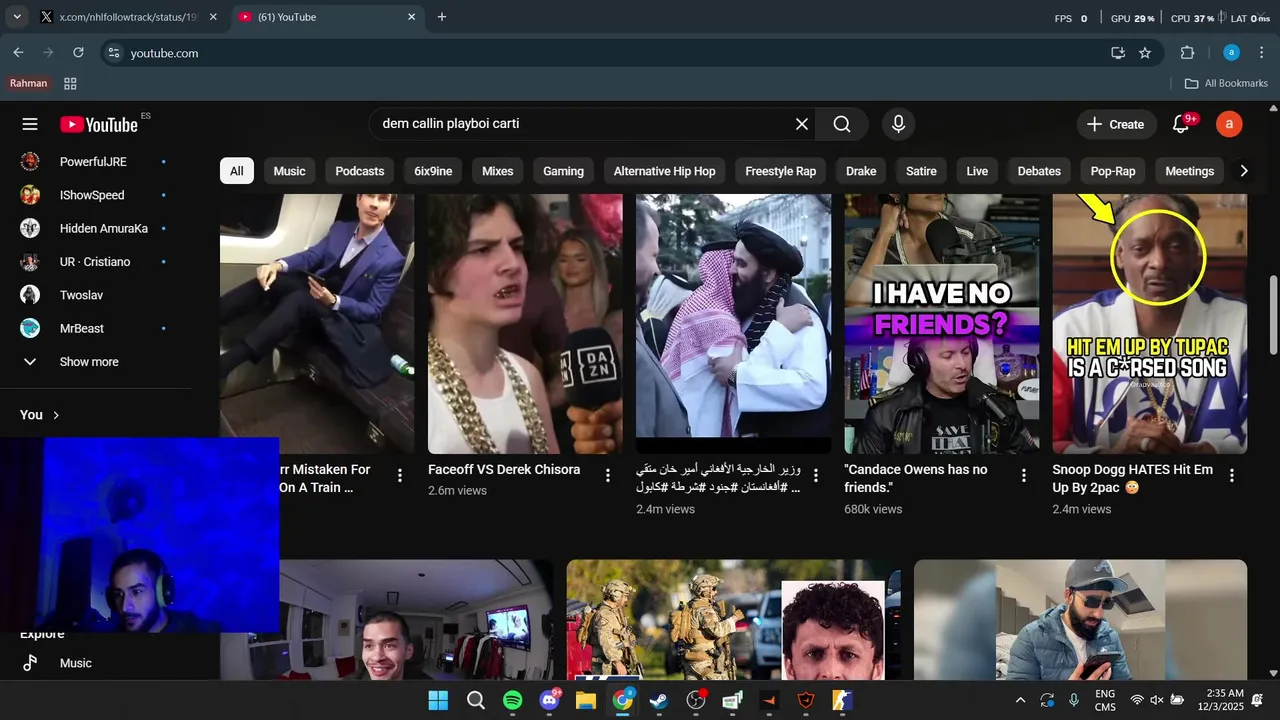
Task: Open All Bookmarks folder
Action: click(x=1226, y=83)
